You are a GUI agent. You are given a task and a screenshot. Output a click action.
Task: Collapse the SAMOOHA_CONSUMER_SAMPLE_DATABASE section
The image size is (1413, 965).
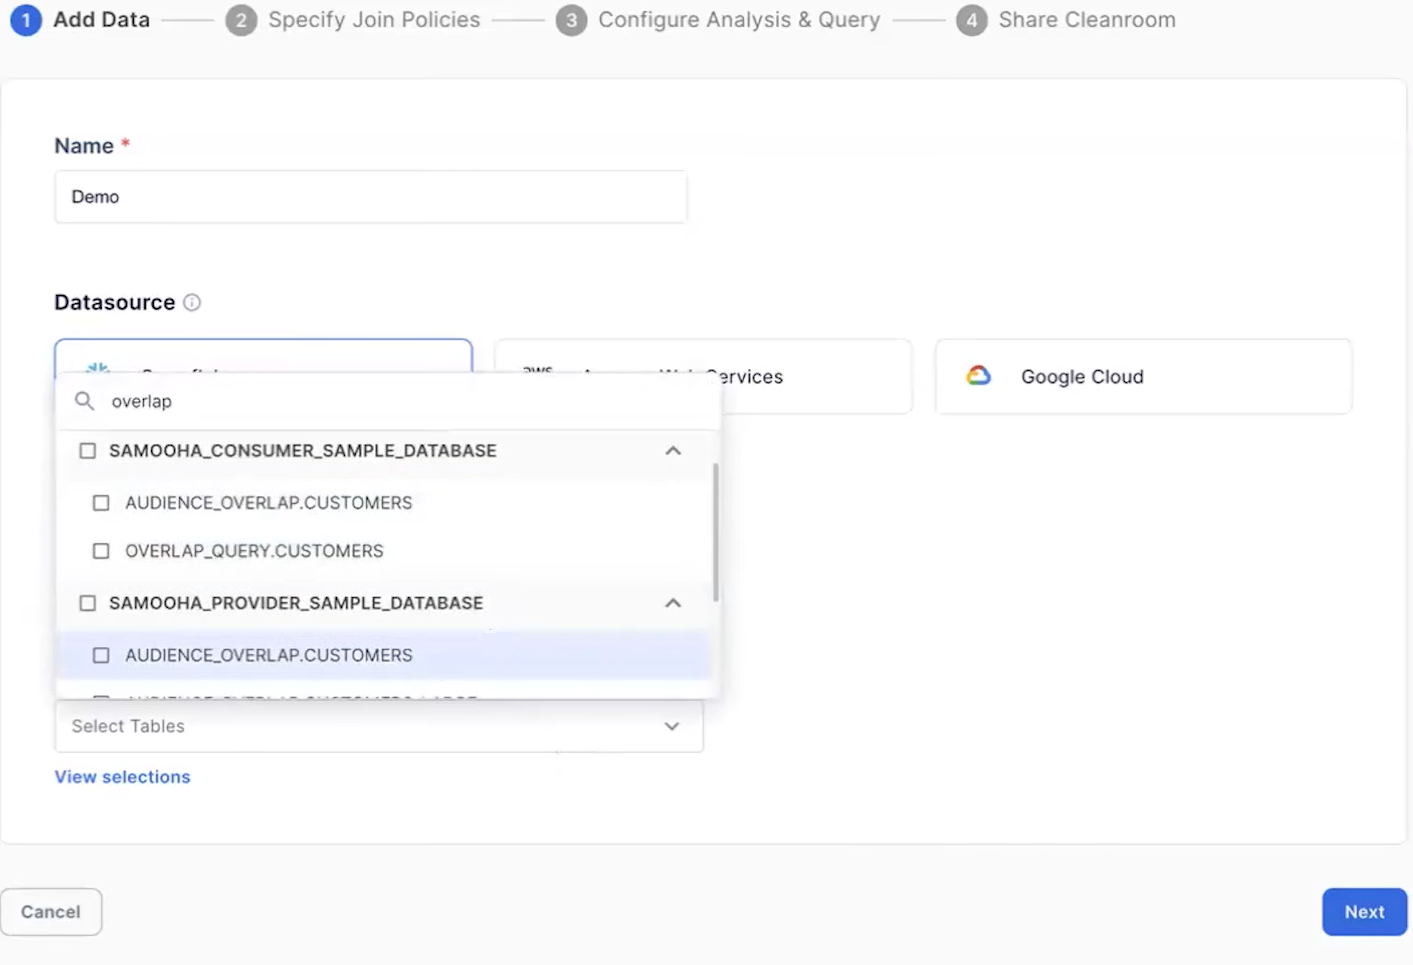point(673,450)
